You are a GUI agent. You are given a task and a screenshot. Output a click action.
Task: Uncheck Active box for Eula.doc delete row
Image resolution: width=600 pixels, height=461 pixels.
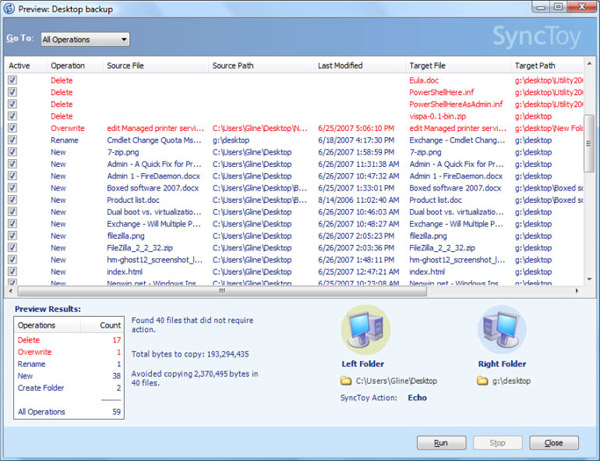point(12,78)
